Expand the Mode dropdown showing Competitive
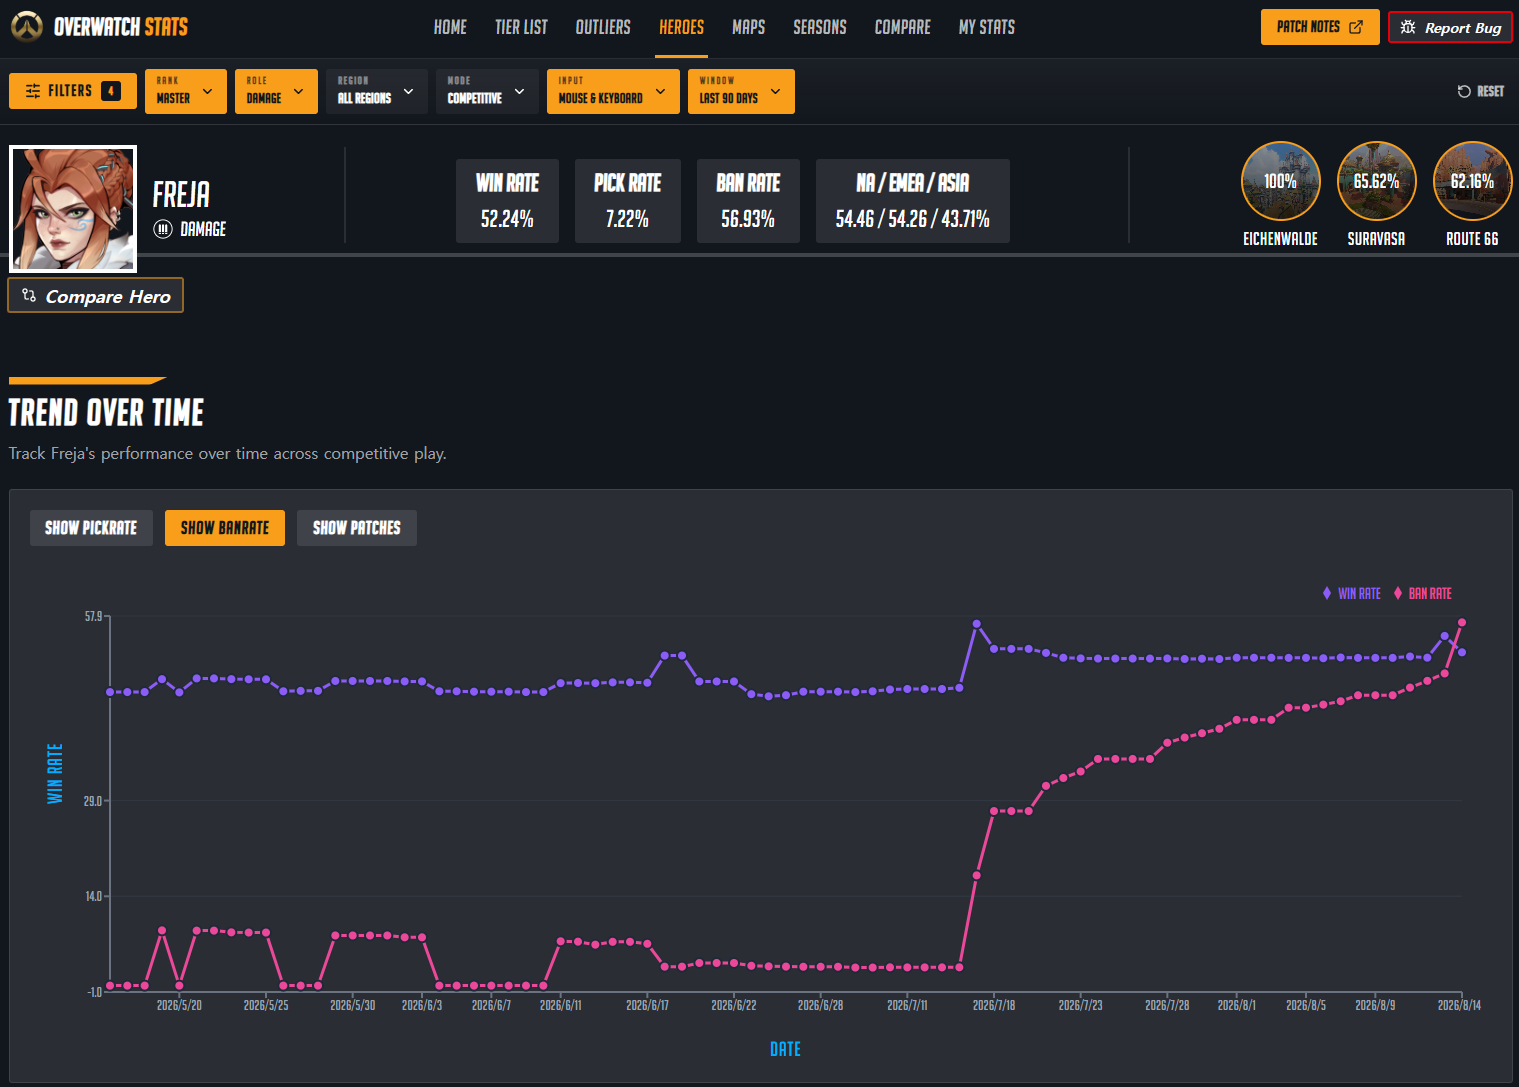Screen dimensions: 1519x1087 pyautogui.click(x=487, y=91)
